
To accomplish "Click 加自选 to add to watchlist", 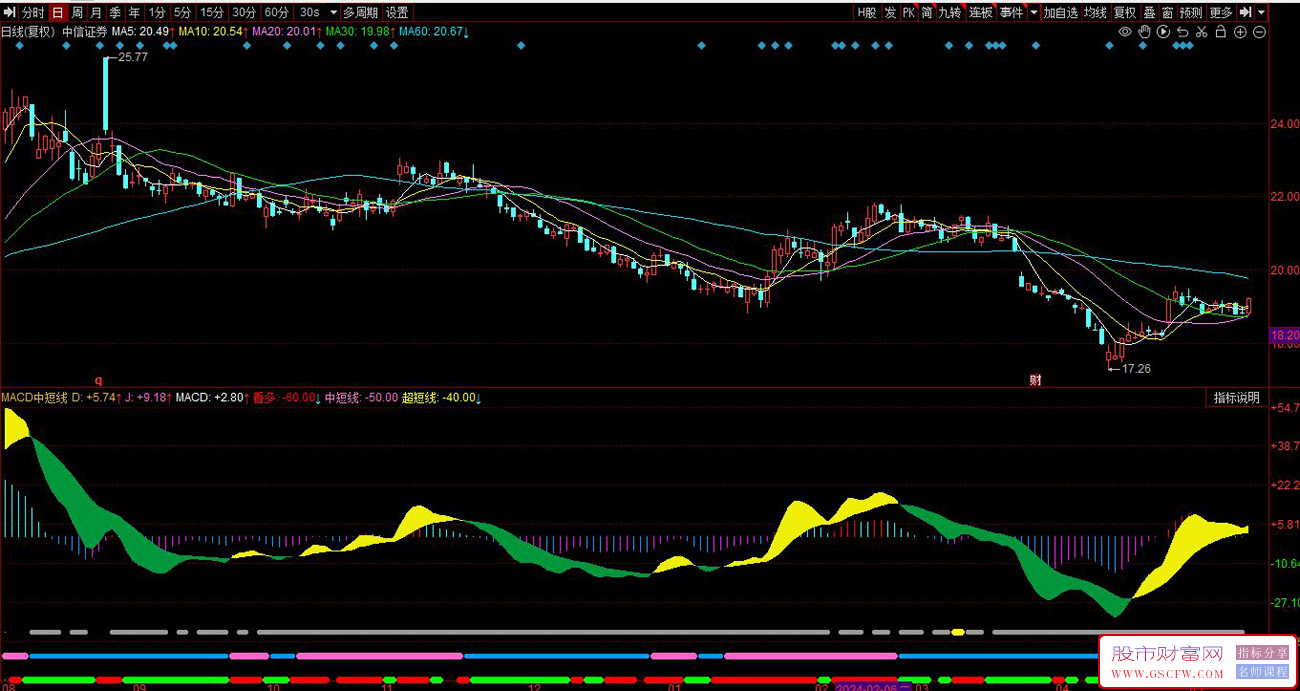I will (1061, 12).
